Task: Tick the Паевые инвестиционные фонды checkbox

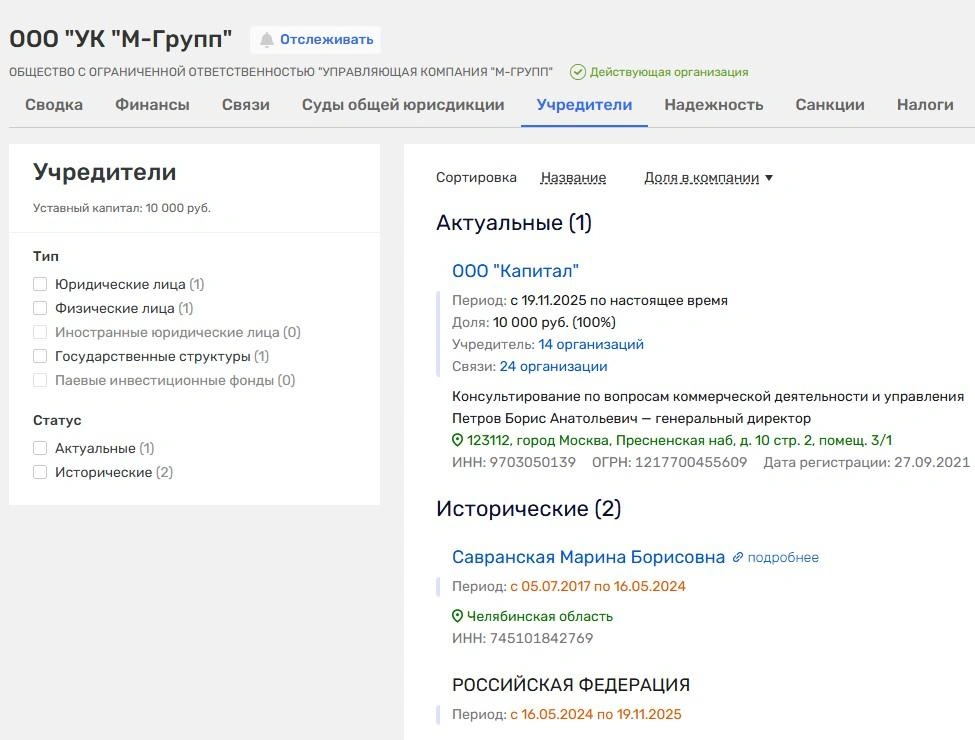Action: [40, 380]
